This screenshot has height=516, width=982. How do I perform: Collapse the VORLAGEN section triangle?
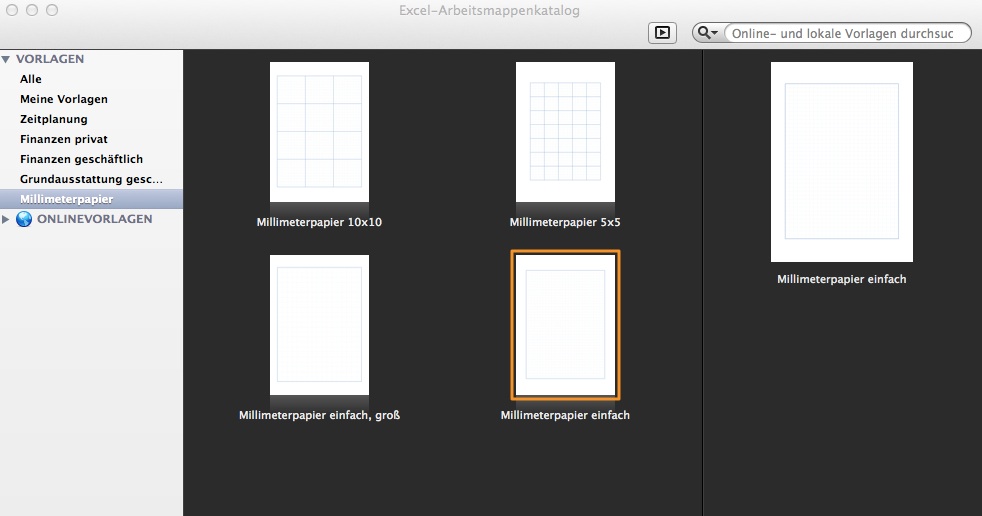pos(7,59)
